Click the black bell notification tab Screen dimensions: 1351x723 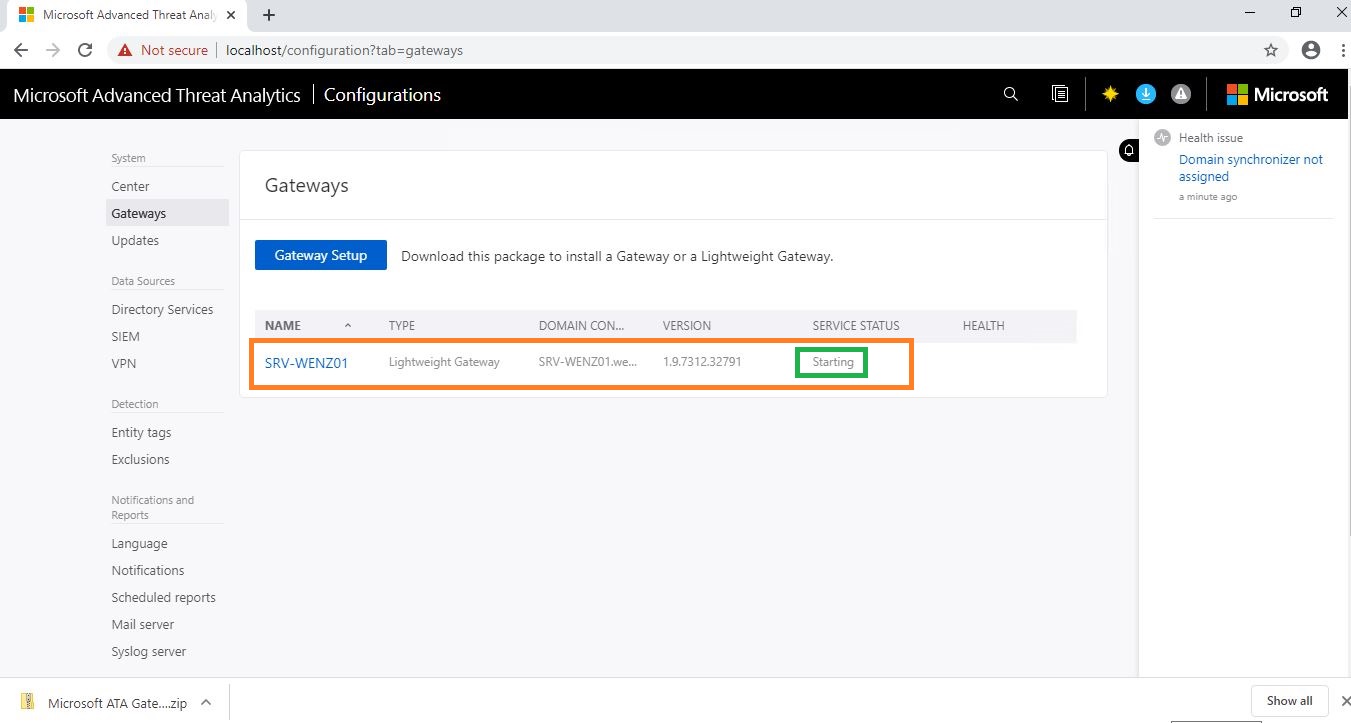[1129, 150]
